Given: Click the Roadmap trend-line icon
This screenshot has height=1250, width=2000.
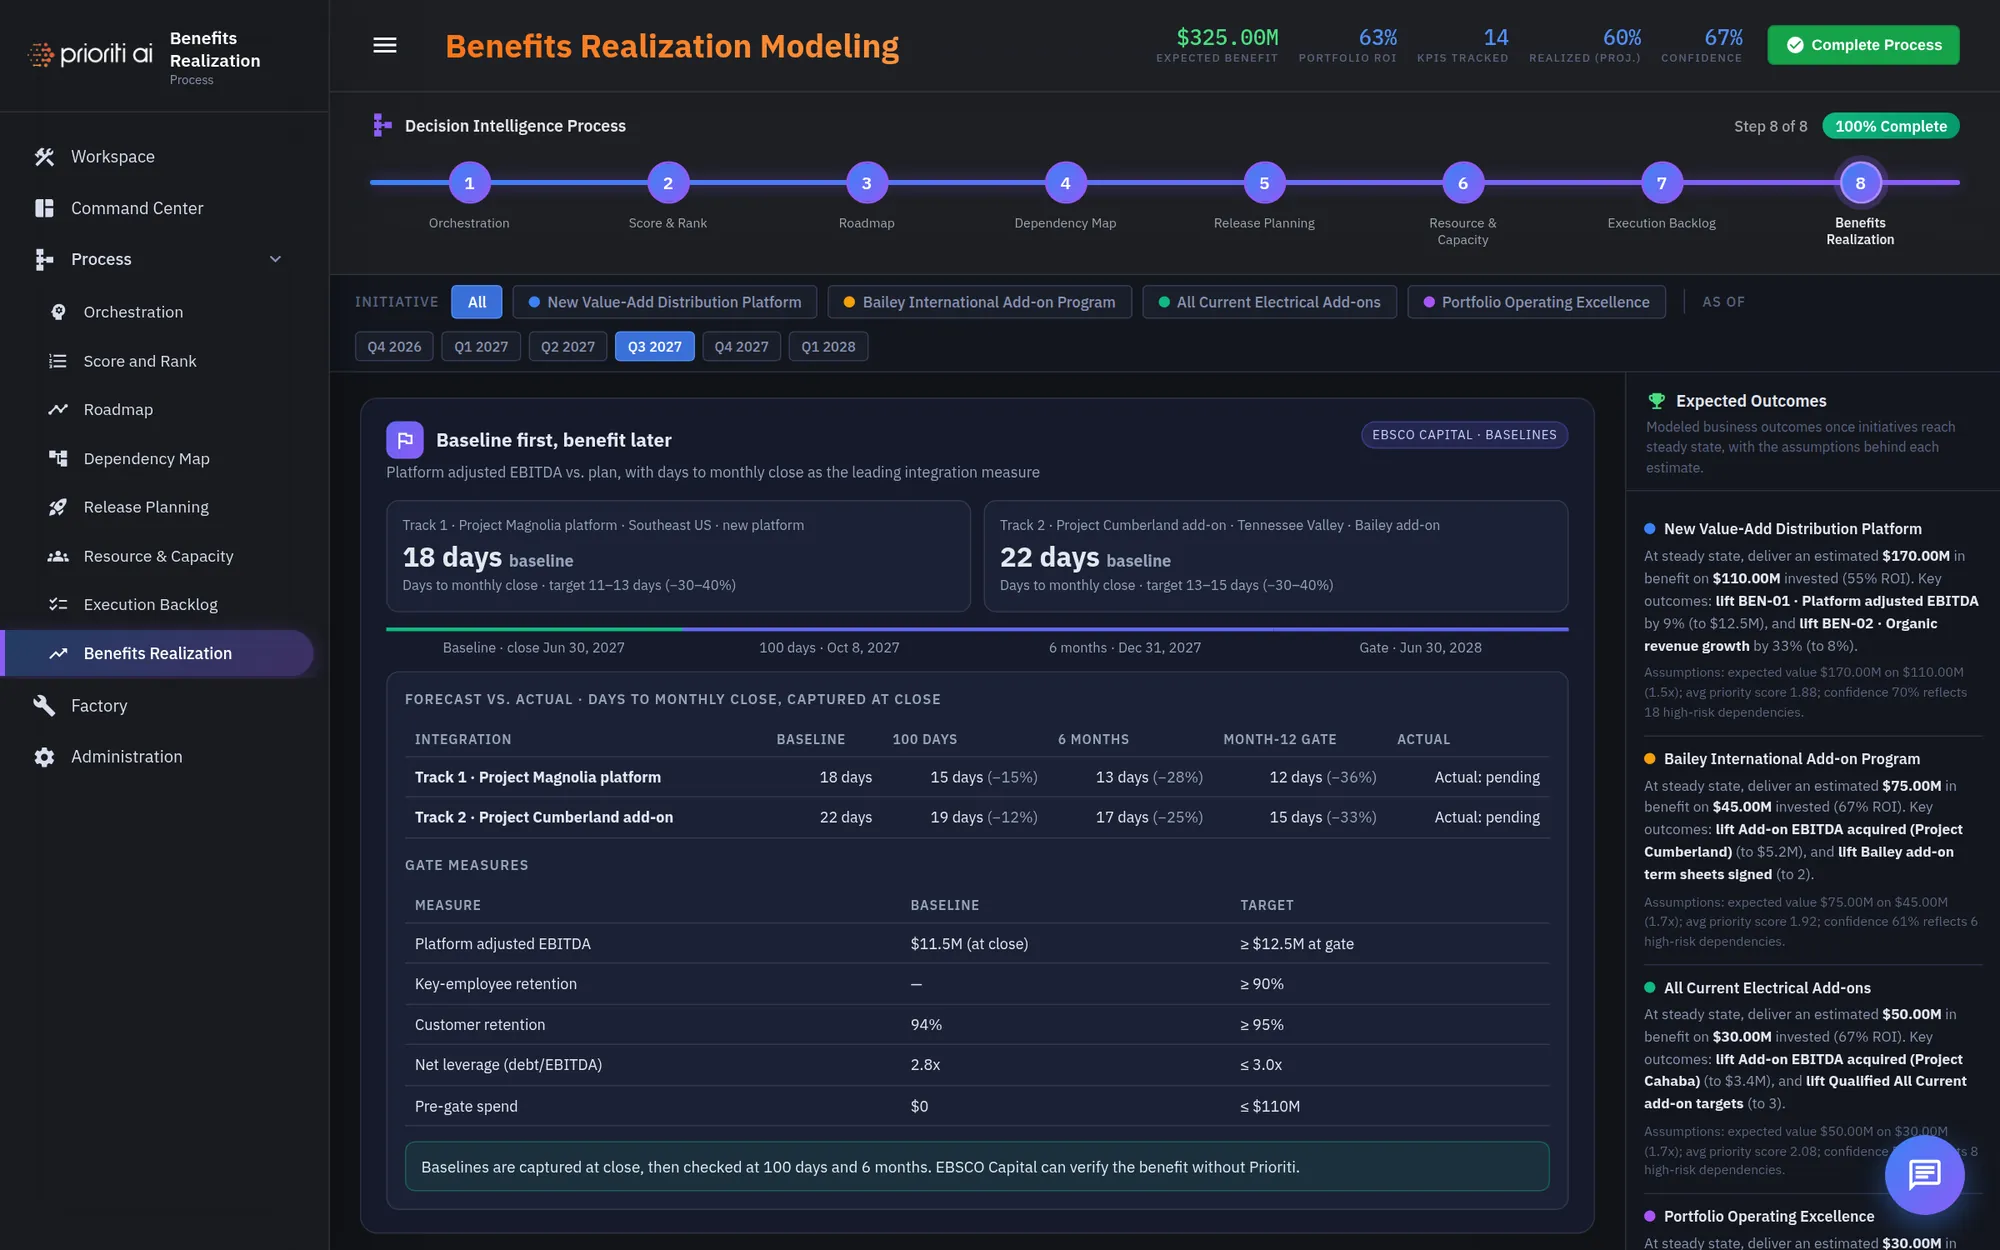Looking at the screenshot, I should [x=58, y=410].
